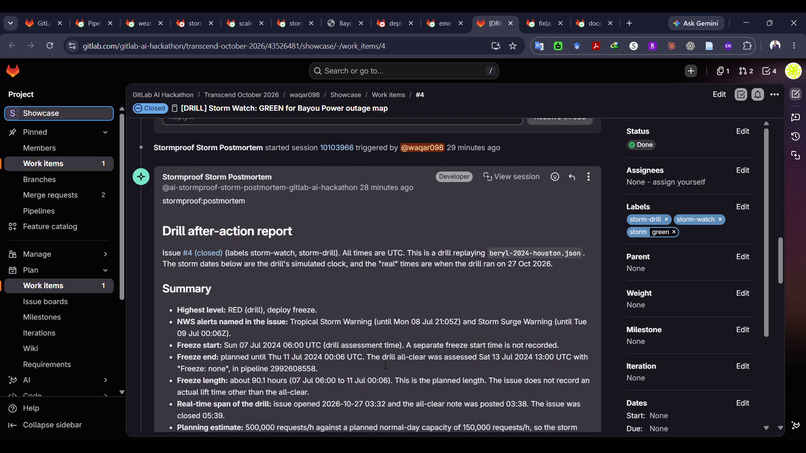The width and height of the screenshot is (806, 453).
Task: Remove the storm green label
Action: click(674, 232)
